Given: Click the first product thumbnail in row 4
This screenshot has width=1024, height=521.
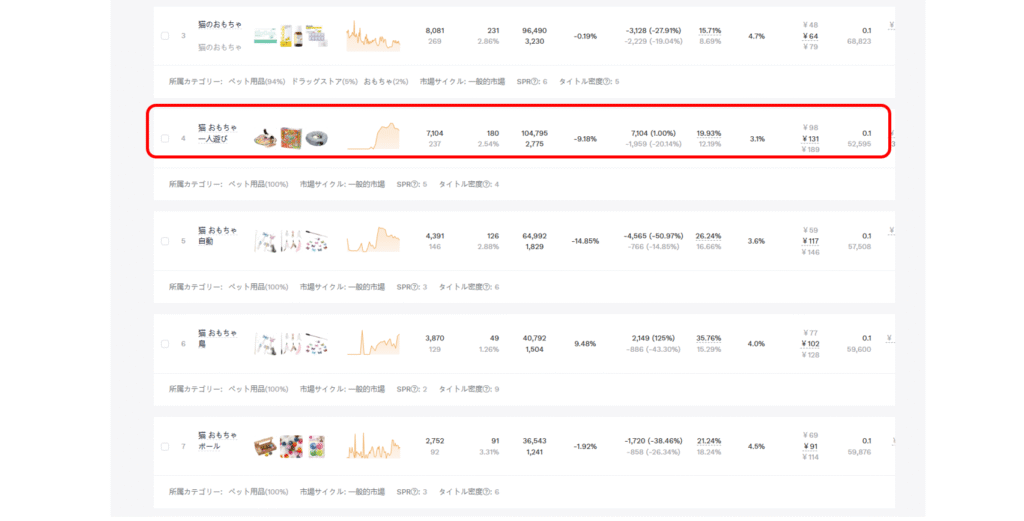Looking at the screenshot, I should [265, 139].
